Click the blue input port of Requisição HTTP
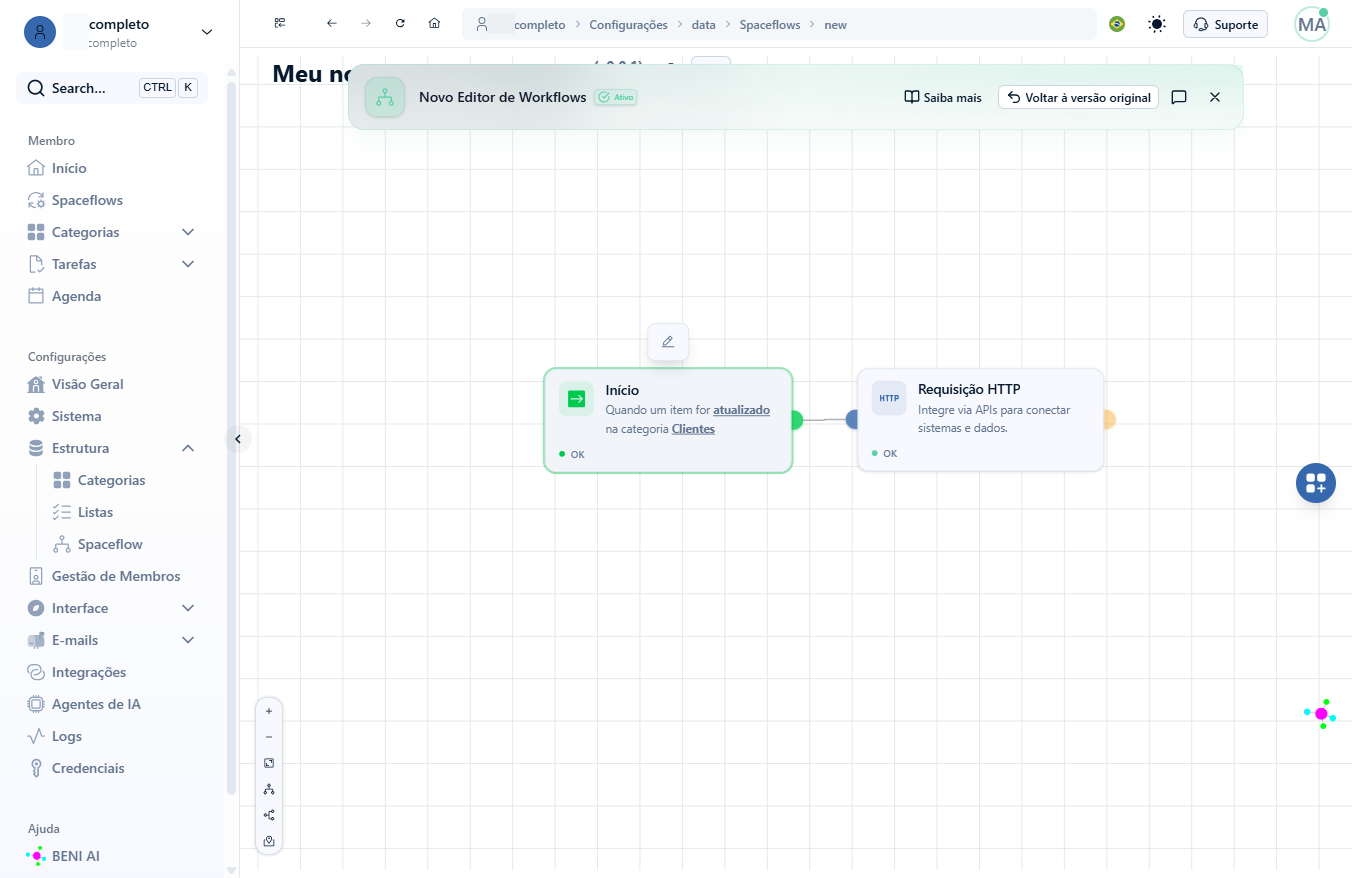Viewport: 1352px width, 878px height. pyautogui.click(x=853, y=420)
